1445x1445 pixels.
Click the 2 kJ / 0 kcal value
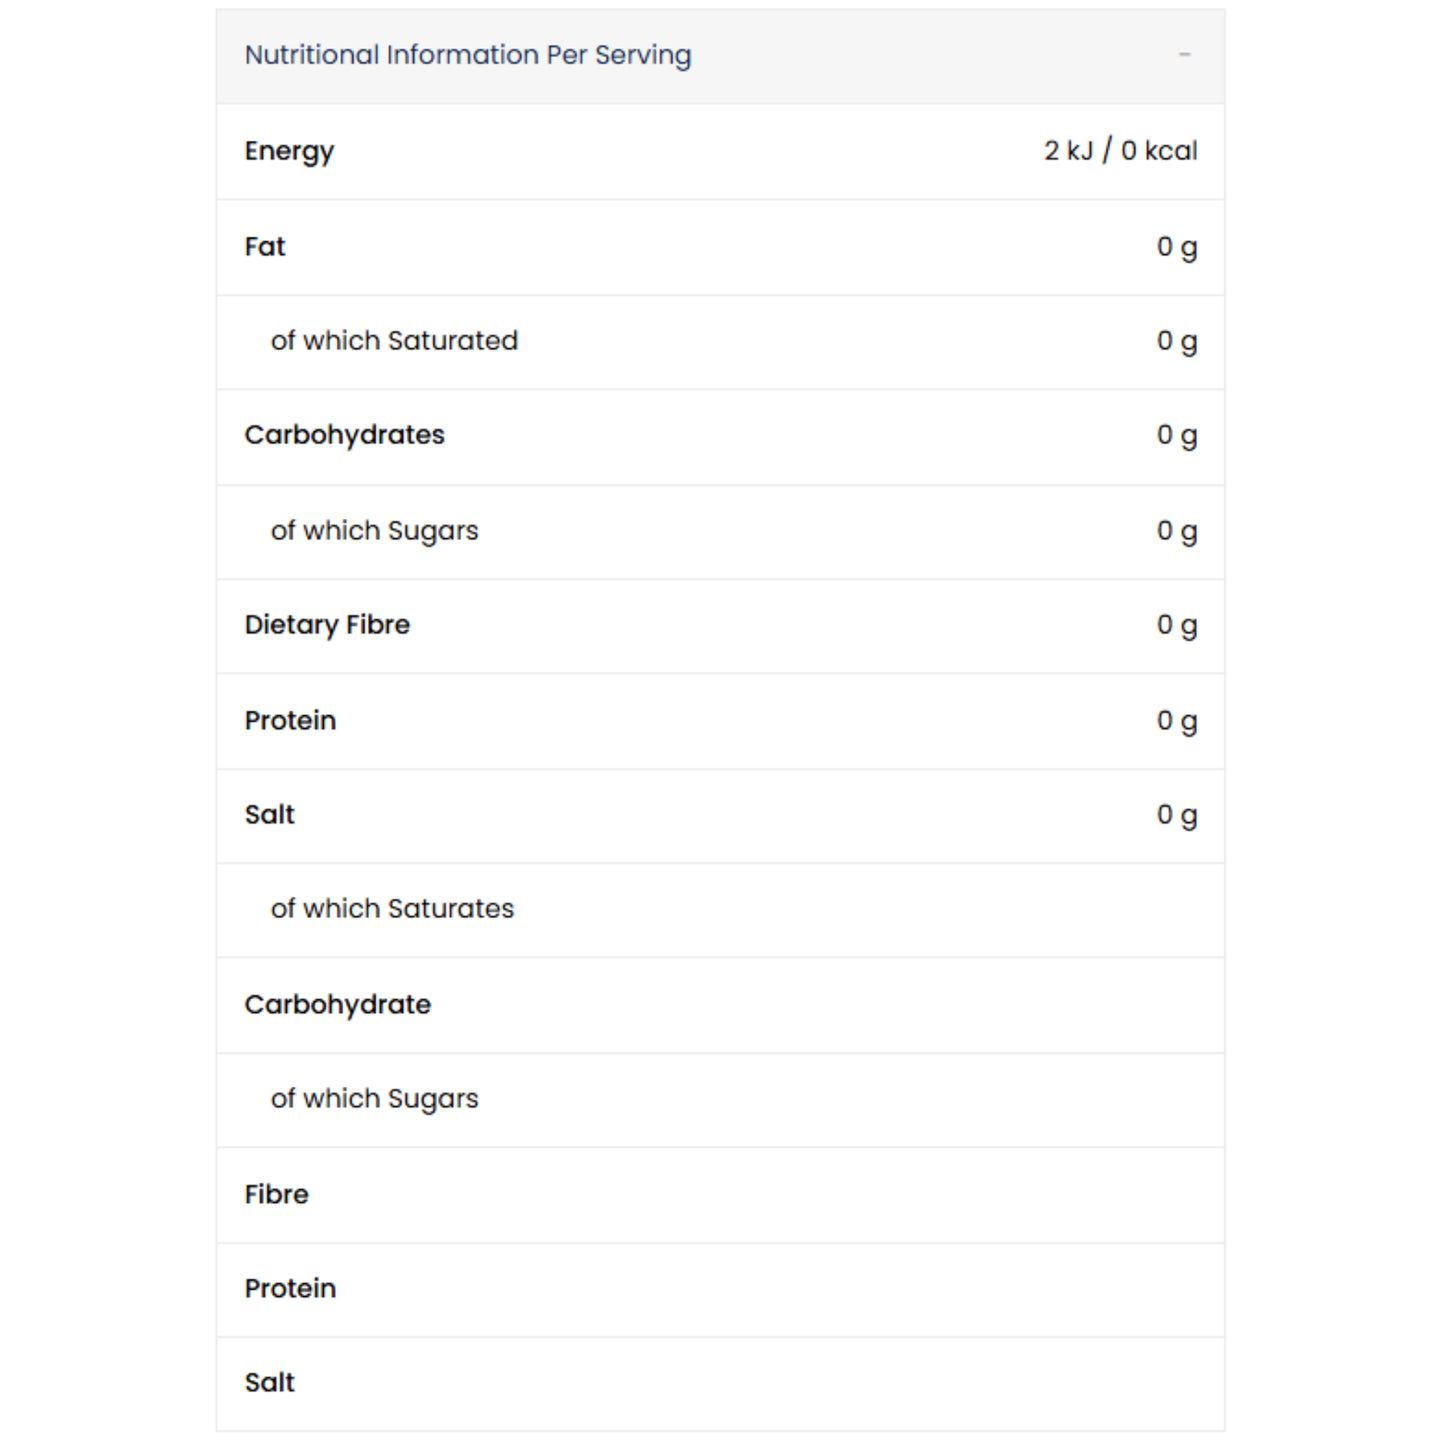click(1120, 151)
